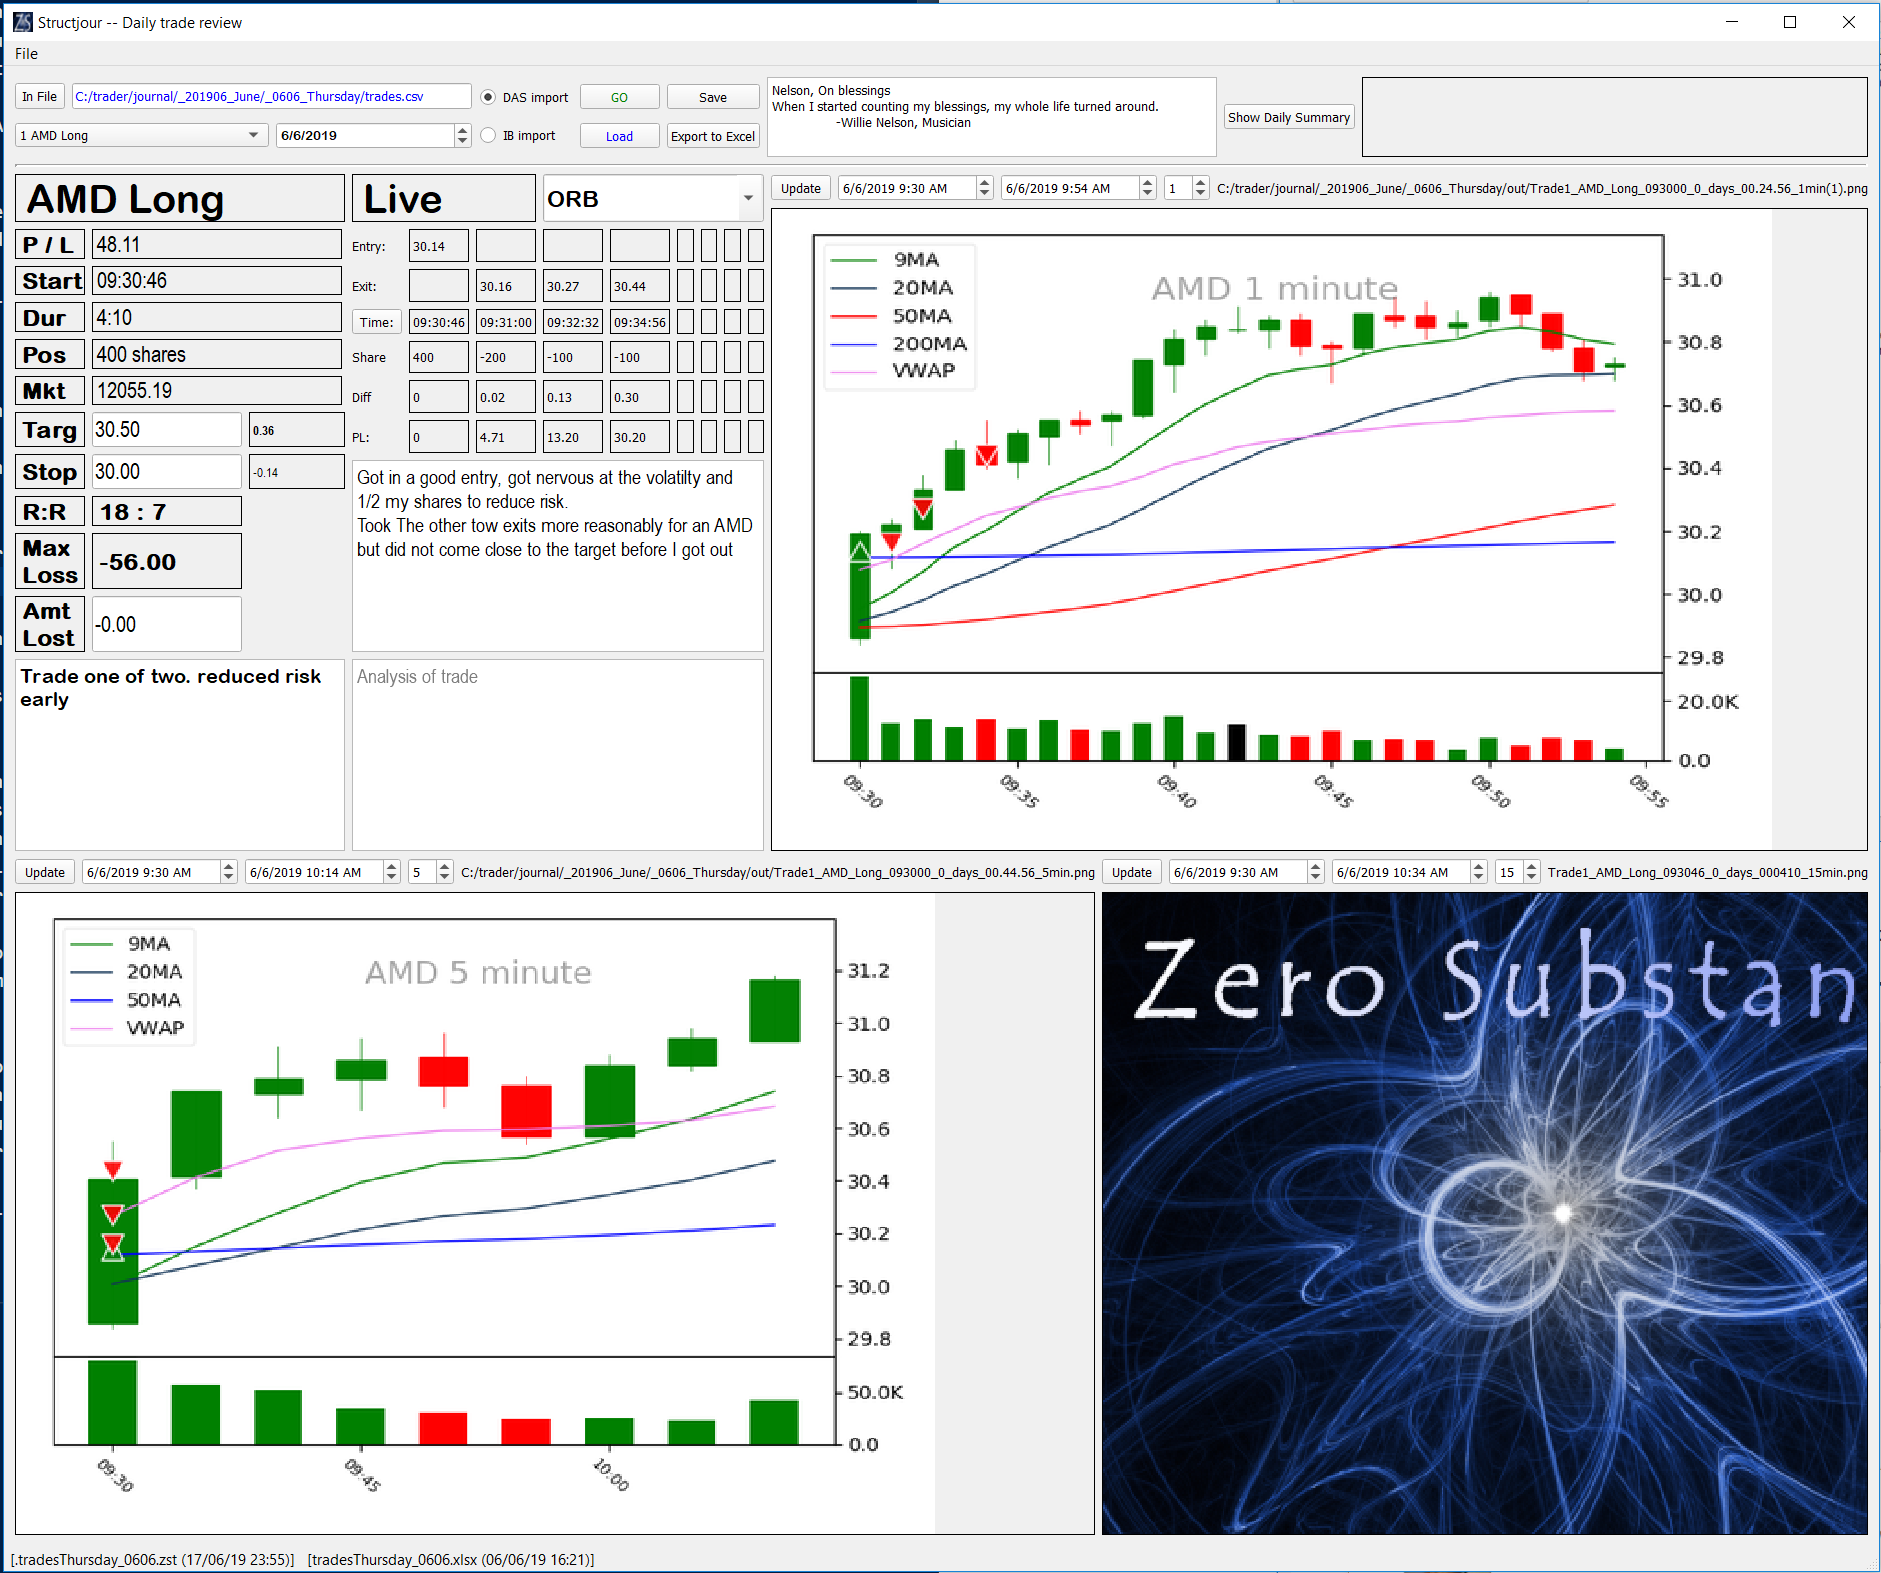Click the Pos value 400 shares
The height and width of the screenshot is (1573, 1881).
(217, 355)
